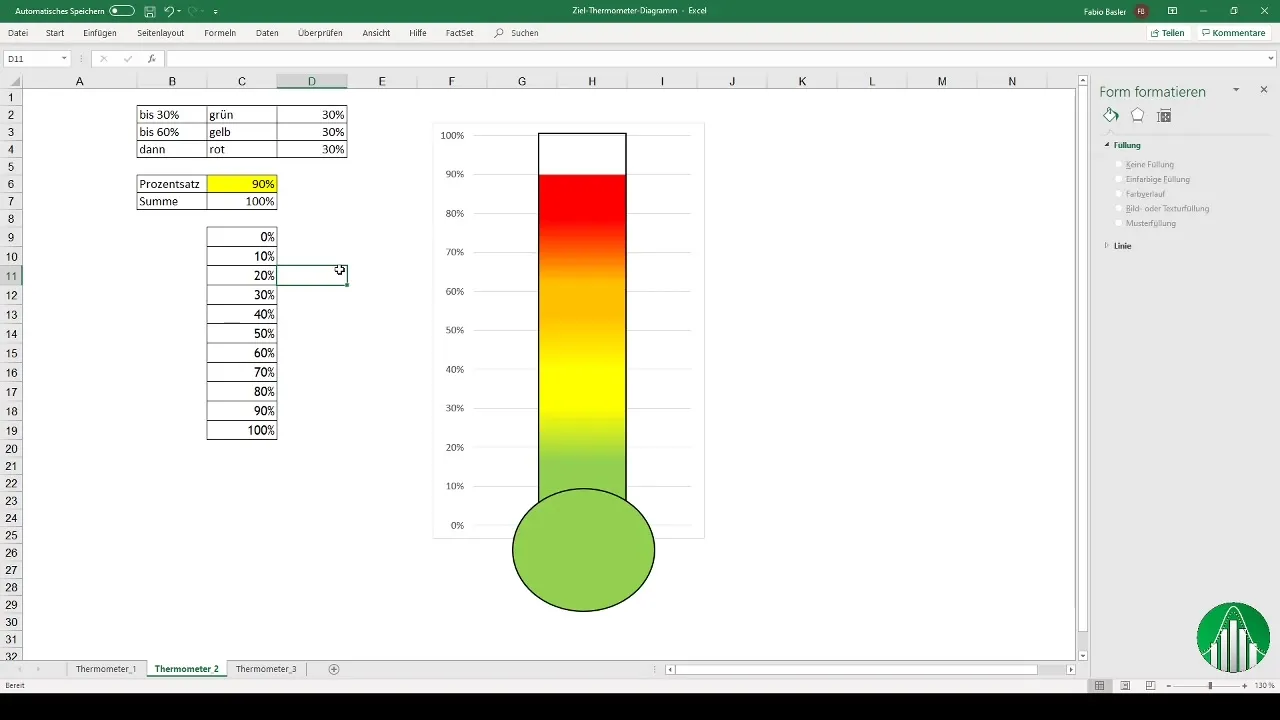The height and width of the screenshot is (720, 1280).
Task: Select the Keine Füllung radio button
Action: pos(1120,164)
